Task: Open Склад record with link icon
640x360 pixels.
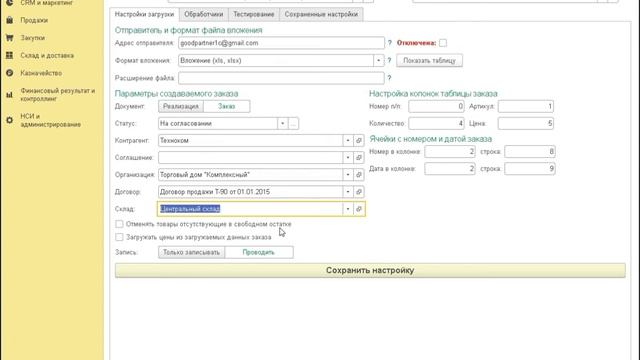Action: click(x=359, y=209)
